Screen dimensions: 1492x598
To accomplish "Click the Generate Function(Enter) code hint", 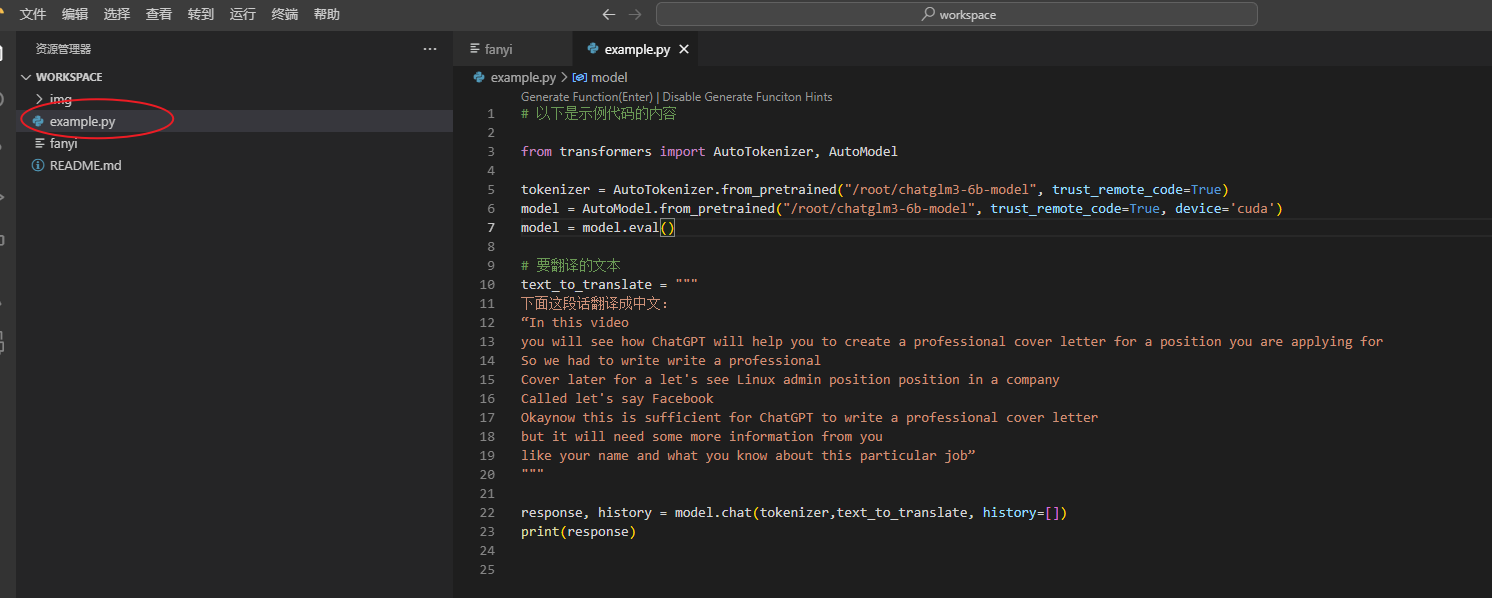I will pyautogui.click(x=586, y=97).
